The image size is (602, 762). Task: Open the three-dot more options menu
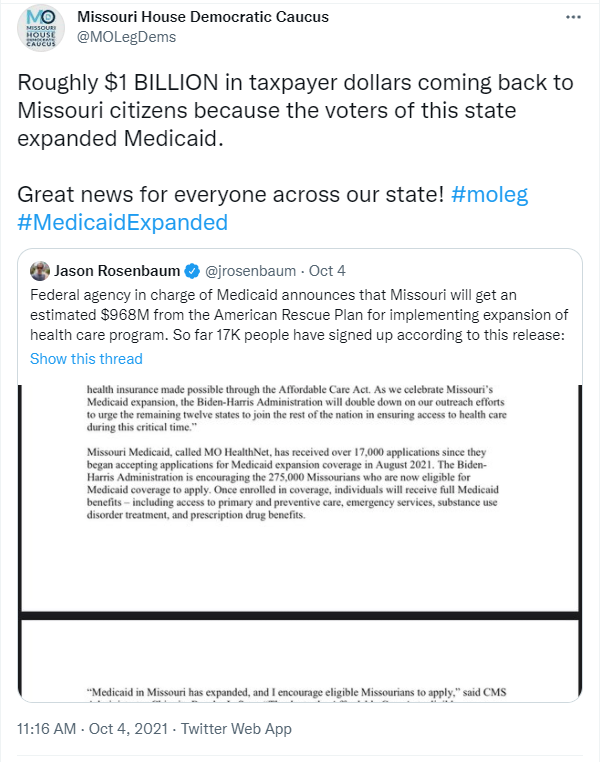pos(572,19)
